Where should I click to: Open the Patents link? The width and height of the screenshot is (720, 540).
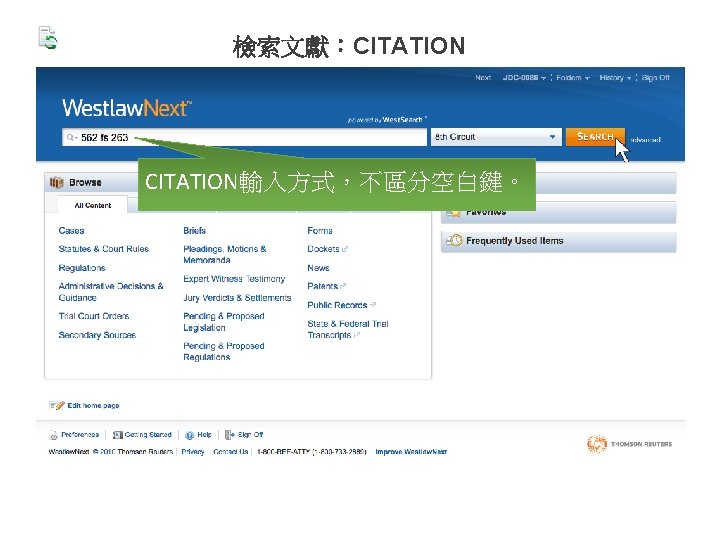pos(322,286)
